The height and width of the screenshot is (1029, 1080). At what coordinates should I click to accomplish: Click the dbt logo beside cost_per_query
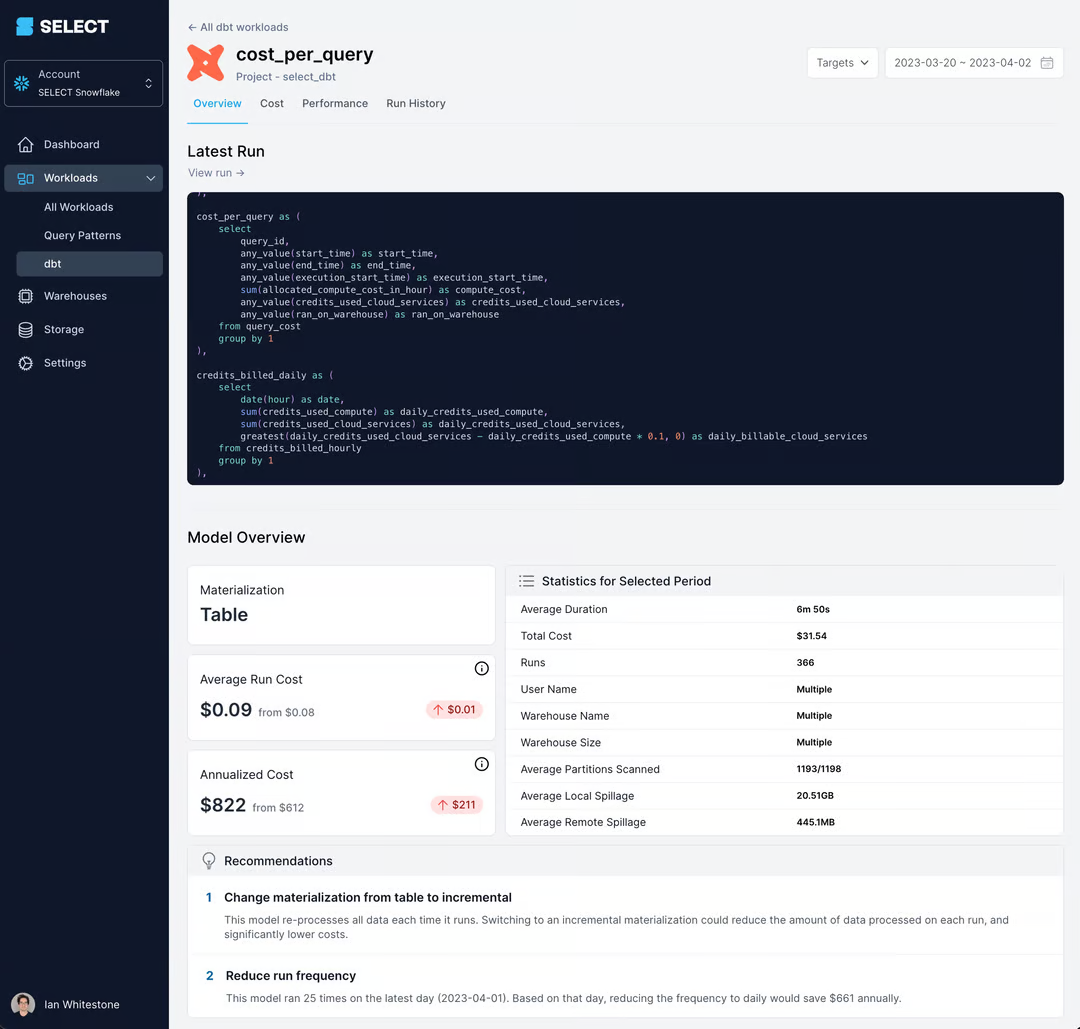pyautogui.click(x=206, y=63)
